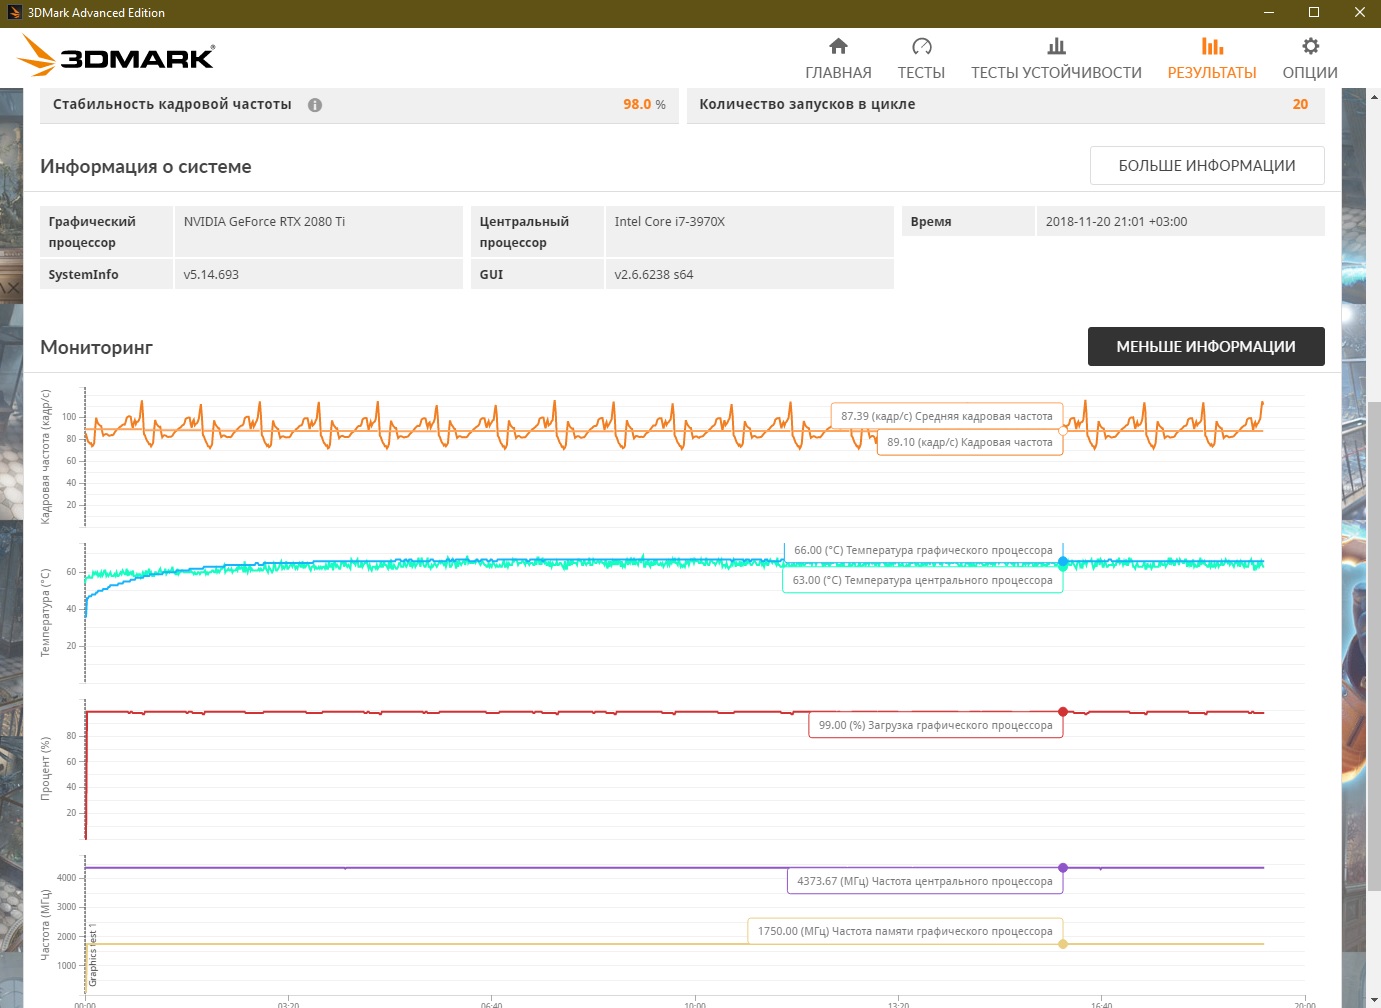This screenshot has height=1008, width=1381.
Task: Click the info icon beside Стабильность кадровой частоты
Action: [315, 105]
